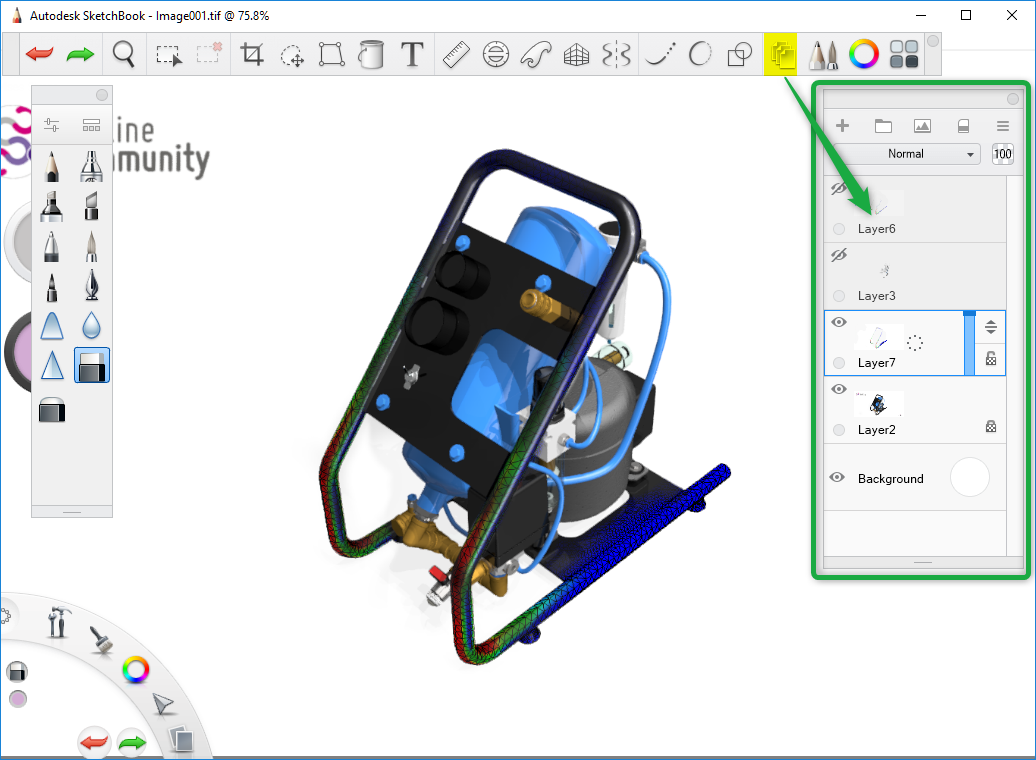
Task: Activate the Ruler guide tool
Action: click(x=456, y=54)
